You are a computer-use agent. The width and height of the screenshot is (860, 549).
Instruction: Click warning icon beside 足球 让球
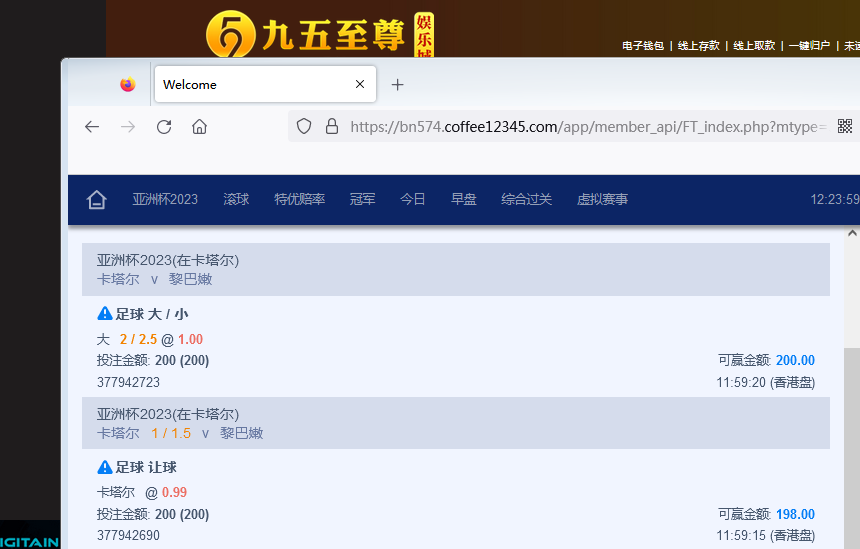point(105,467)
